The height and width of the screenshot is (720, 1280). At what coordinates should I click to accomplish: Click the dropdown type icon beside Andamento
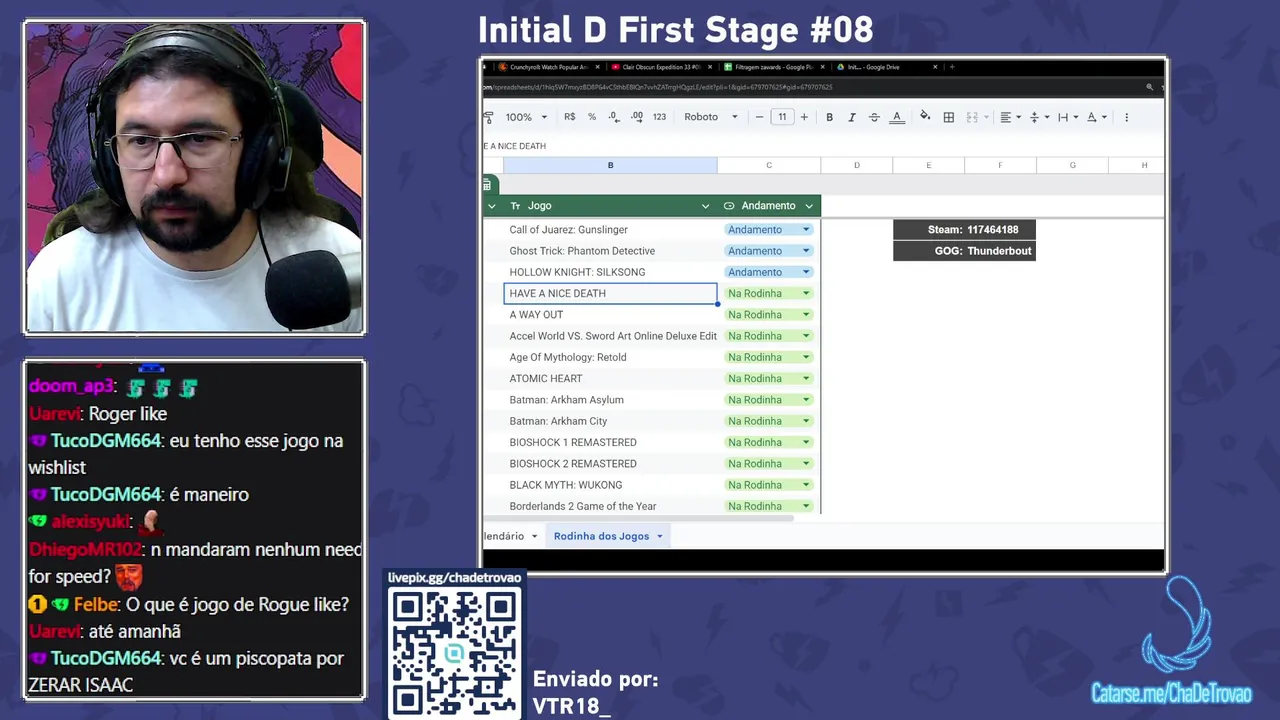tap(729, 206)
